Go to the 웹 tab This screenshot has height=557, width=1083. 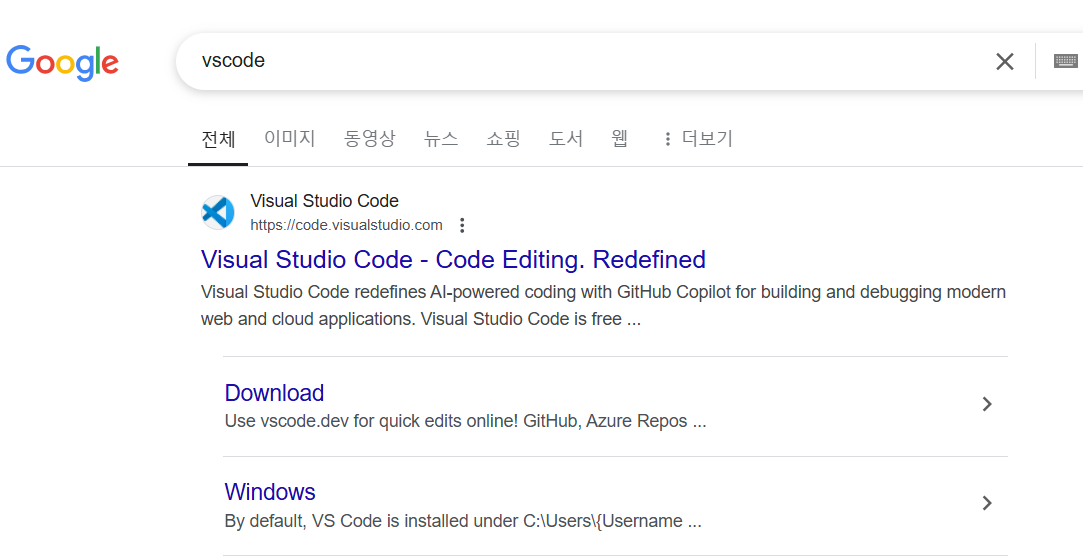coord(620,138)
